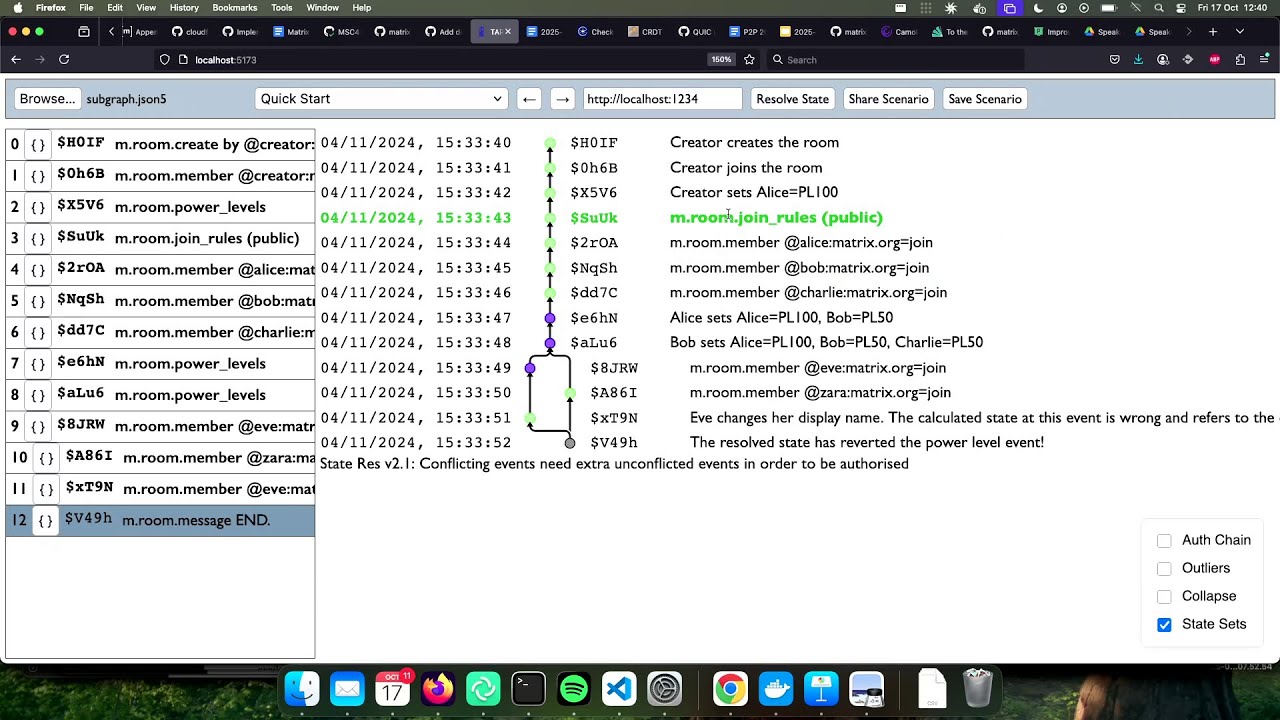This screenshot has width=1280, height=720.
Task: Select the m.room.join_rules (public) list row
Action: click(160, 238)
